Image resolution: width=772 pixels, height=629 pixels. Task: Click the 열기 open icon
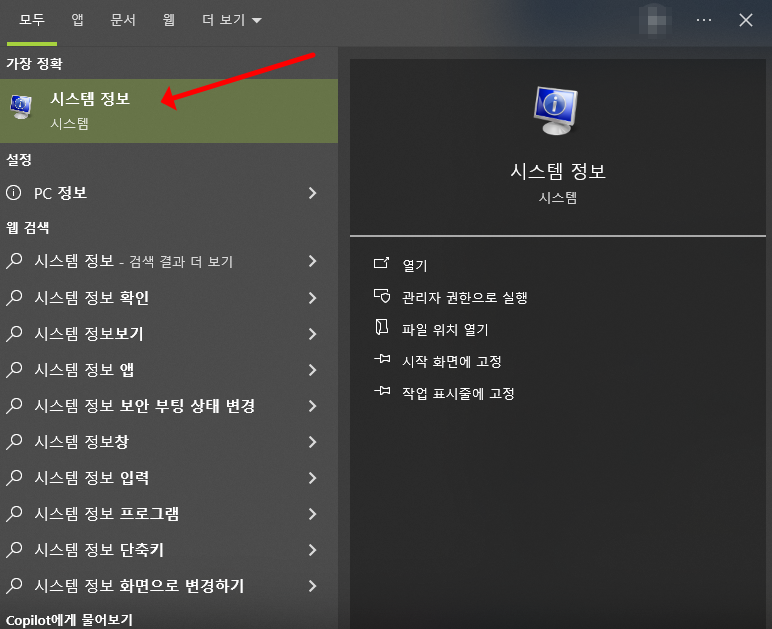382,263
